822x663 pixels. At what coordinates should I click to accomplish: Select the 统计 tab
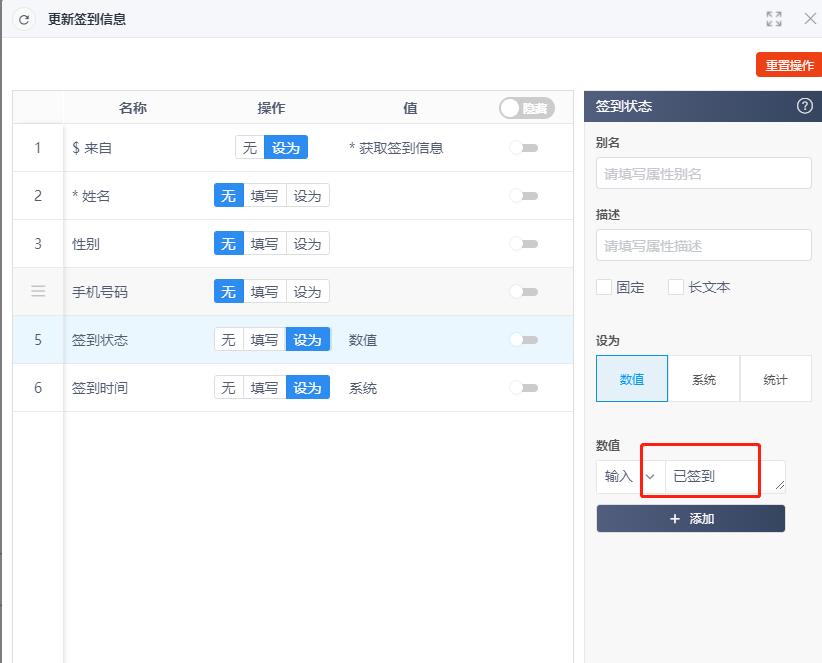(x=776, y=378)
